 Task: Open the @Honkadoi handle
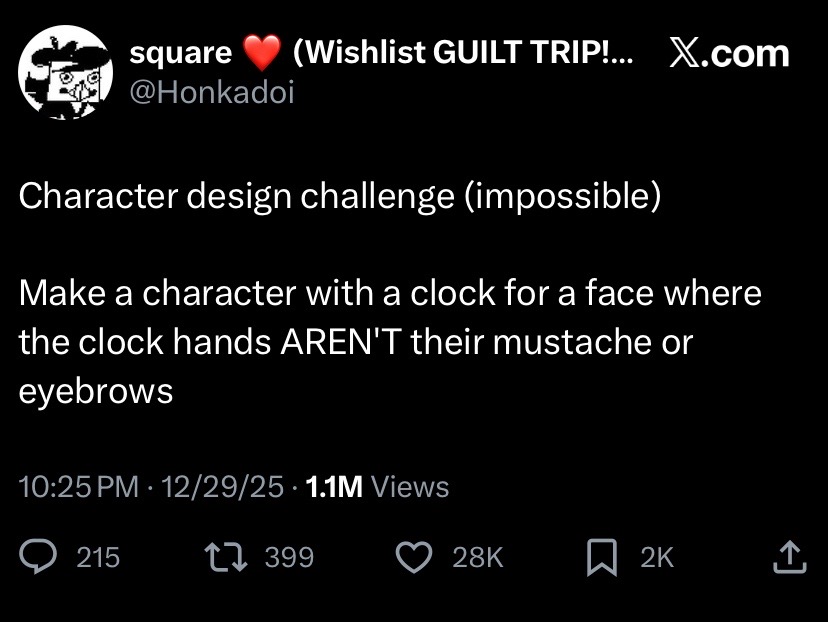tap(212, 92)
